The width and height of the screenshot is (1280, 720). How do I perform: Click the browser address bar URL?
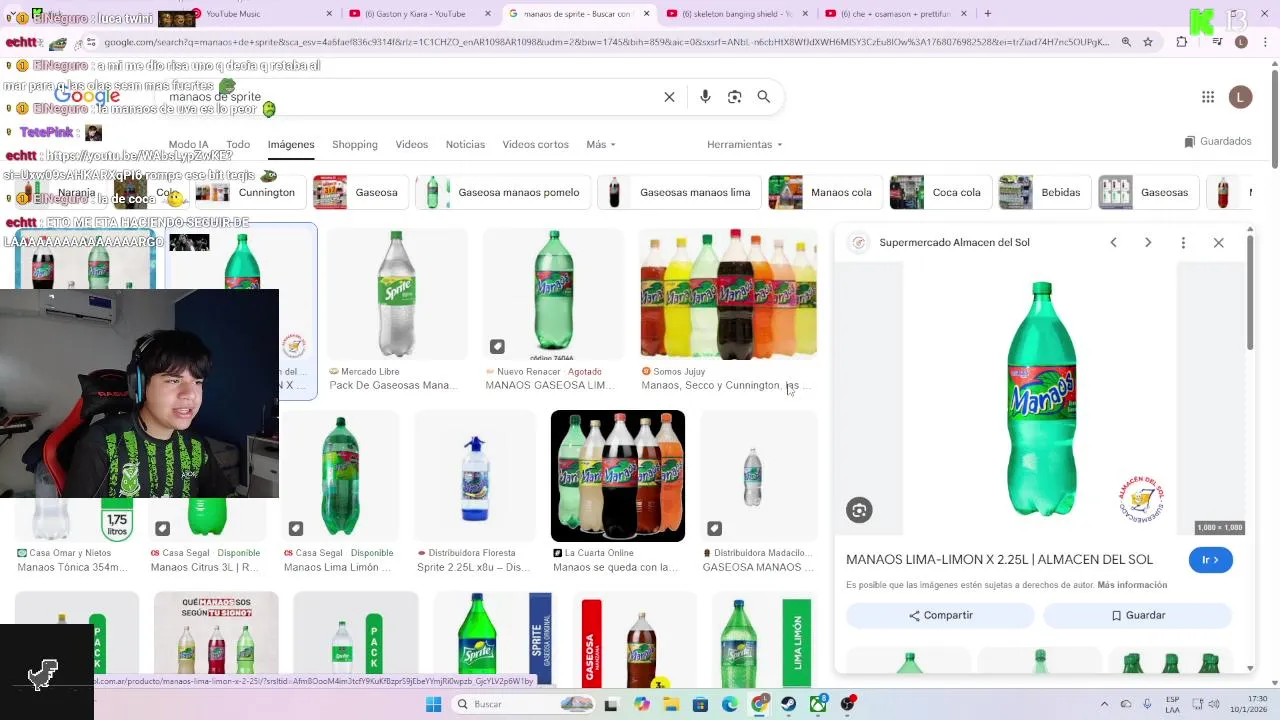(x=605, y=42)
